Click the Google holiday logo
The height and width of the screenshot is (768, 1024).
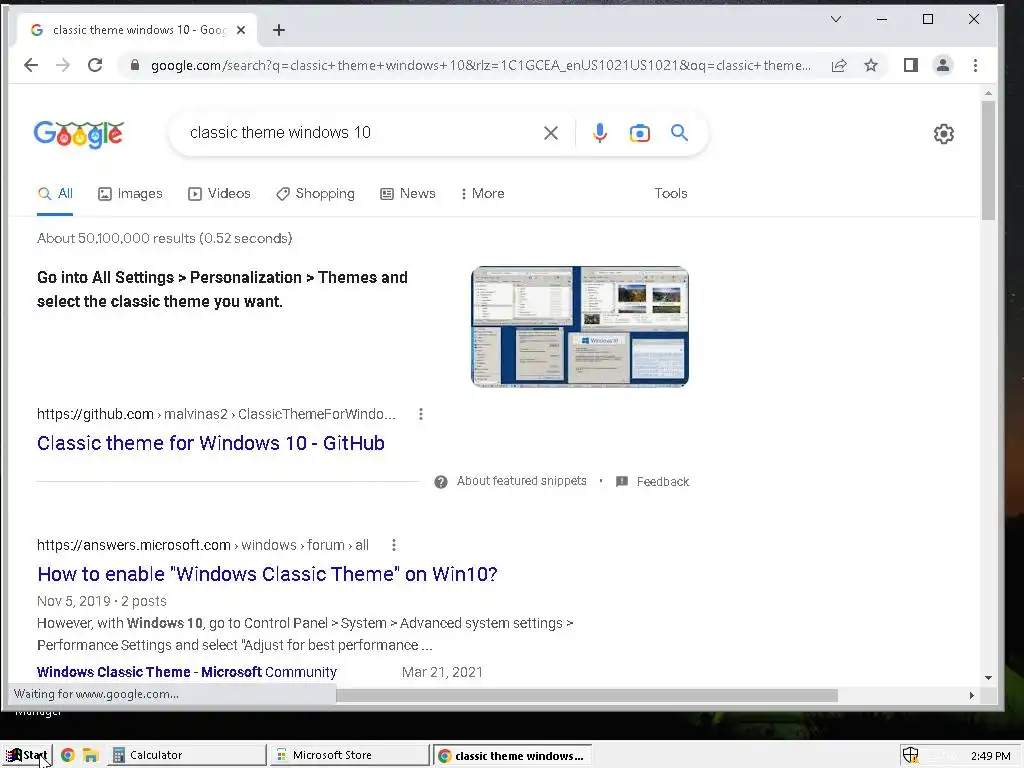point(78,135)
